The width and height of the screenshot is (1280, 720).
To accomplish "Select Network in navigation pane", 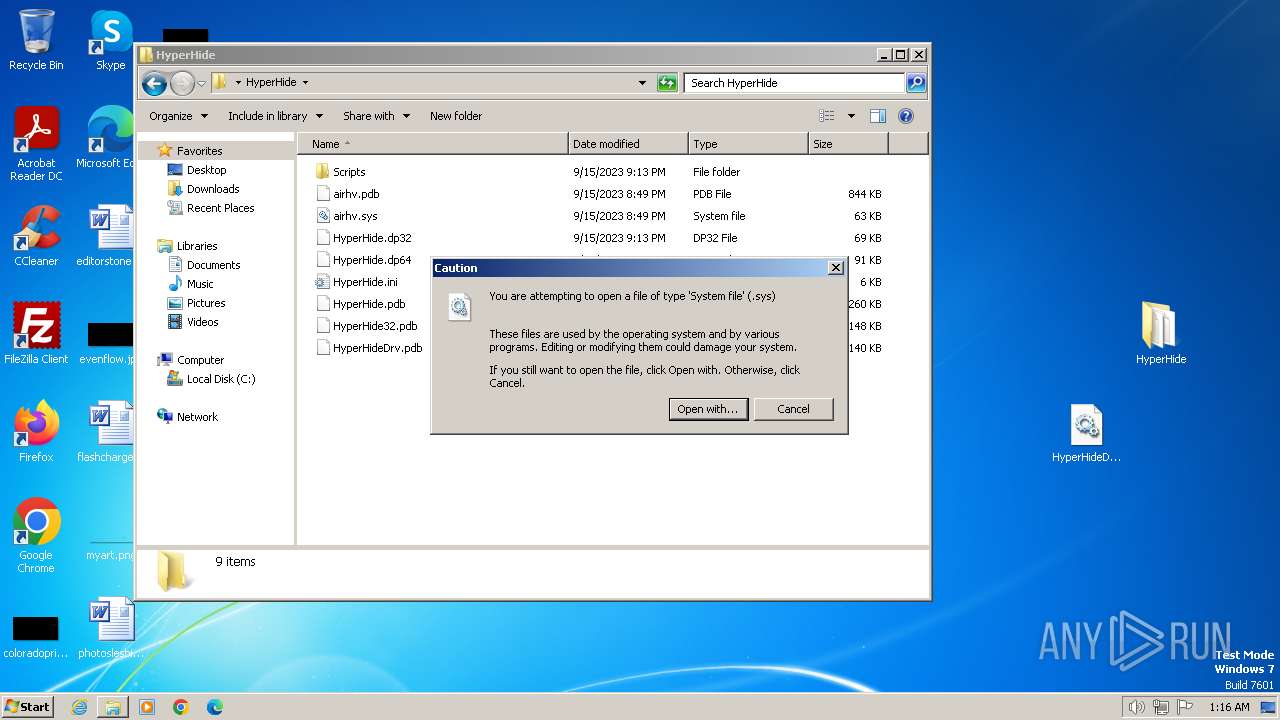I will (197, 417).
